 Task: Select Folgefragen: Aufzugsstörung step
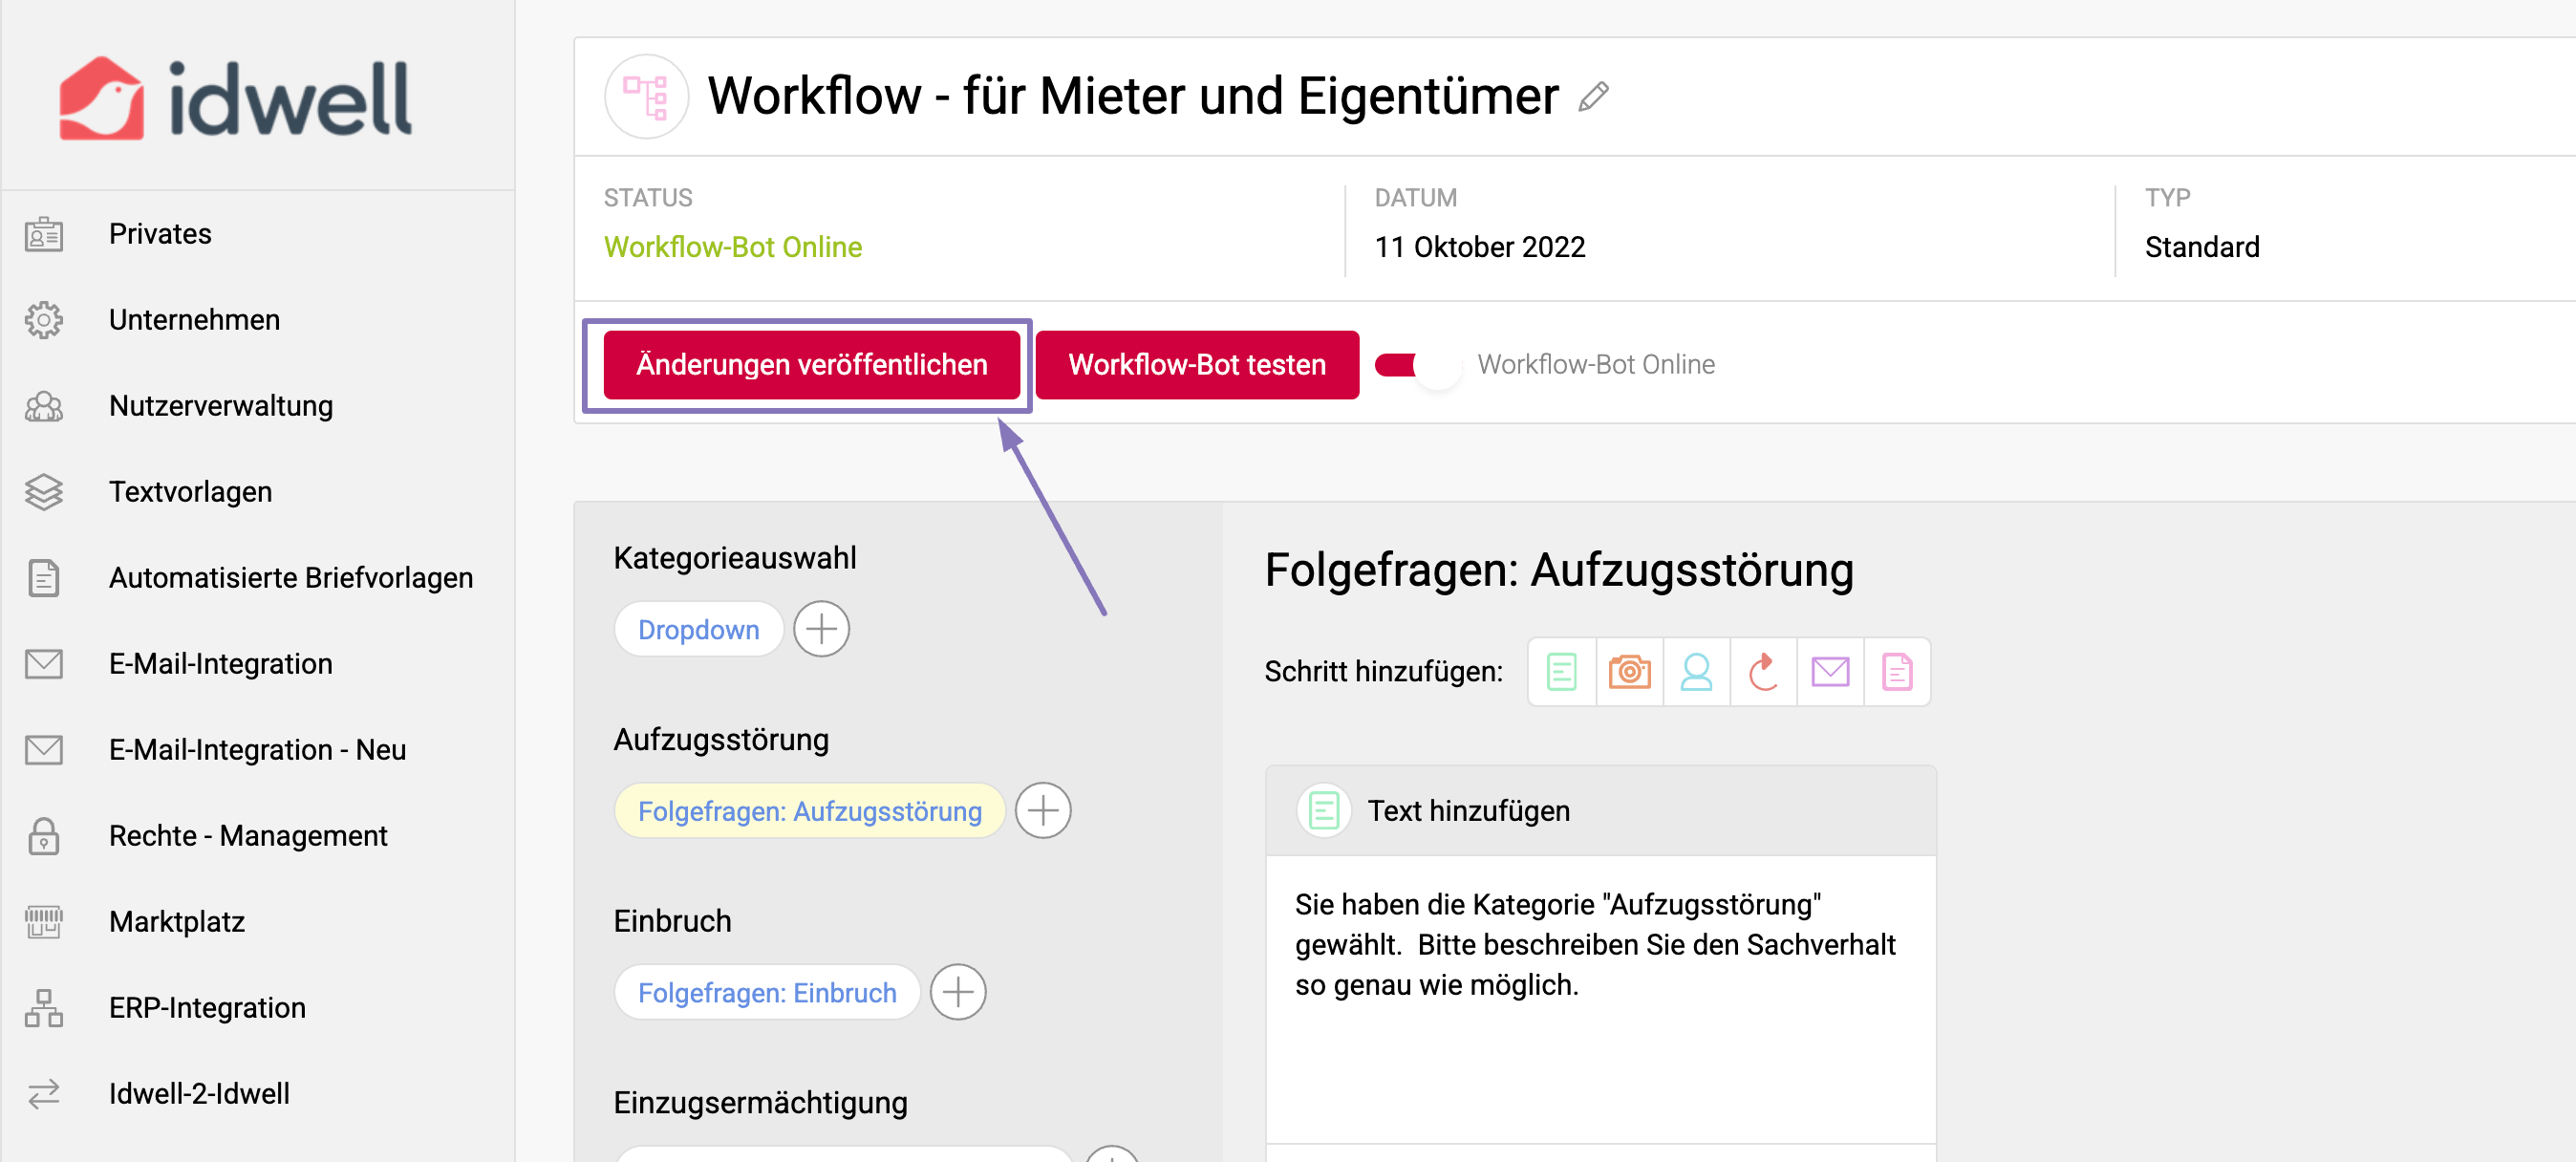tap(809, 810)
